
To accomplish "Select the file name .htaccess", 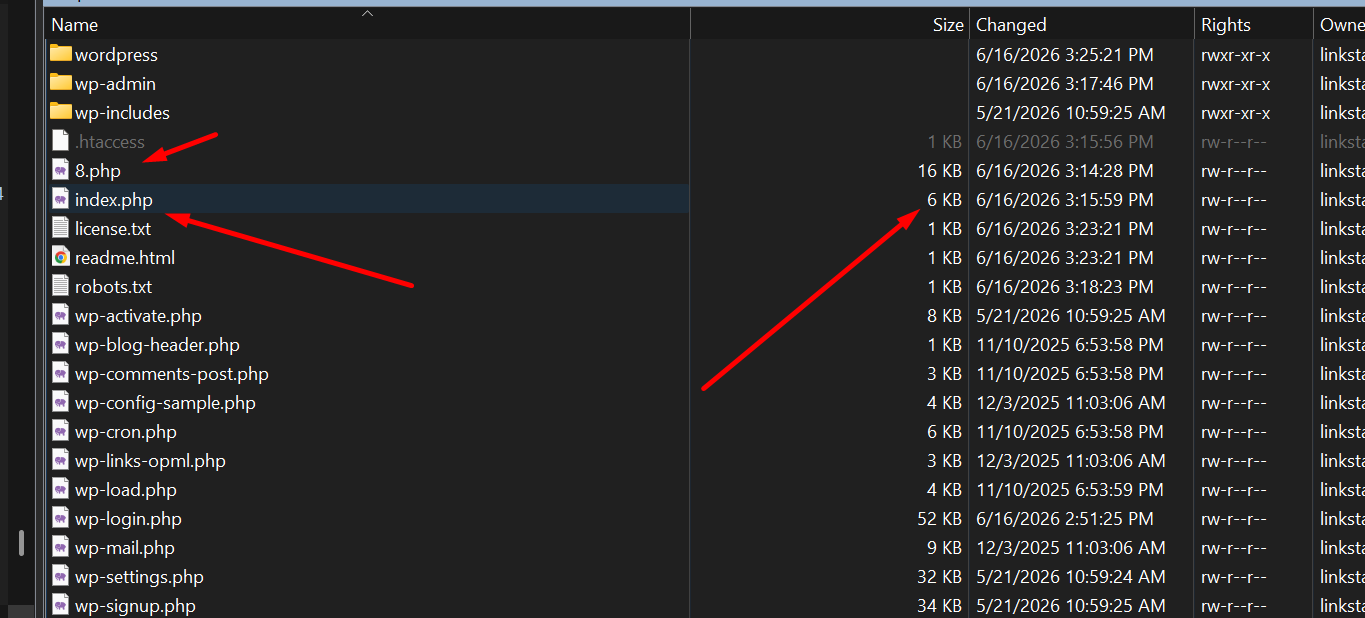I will [110, 142].
